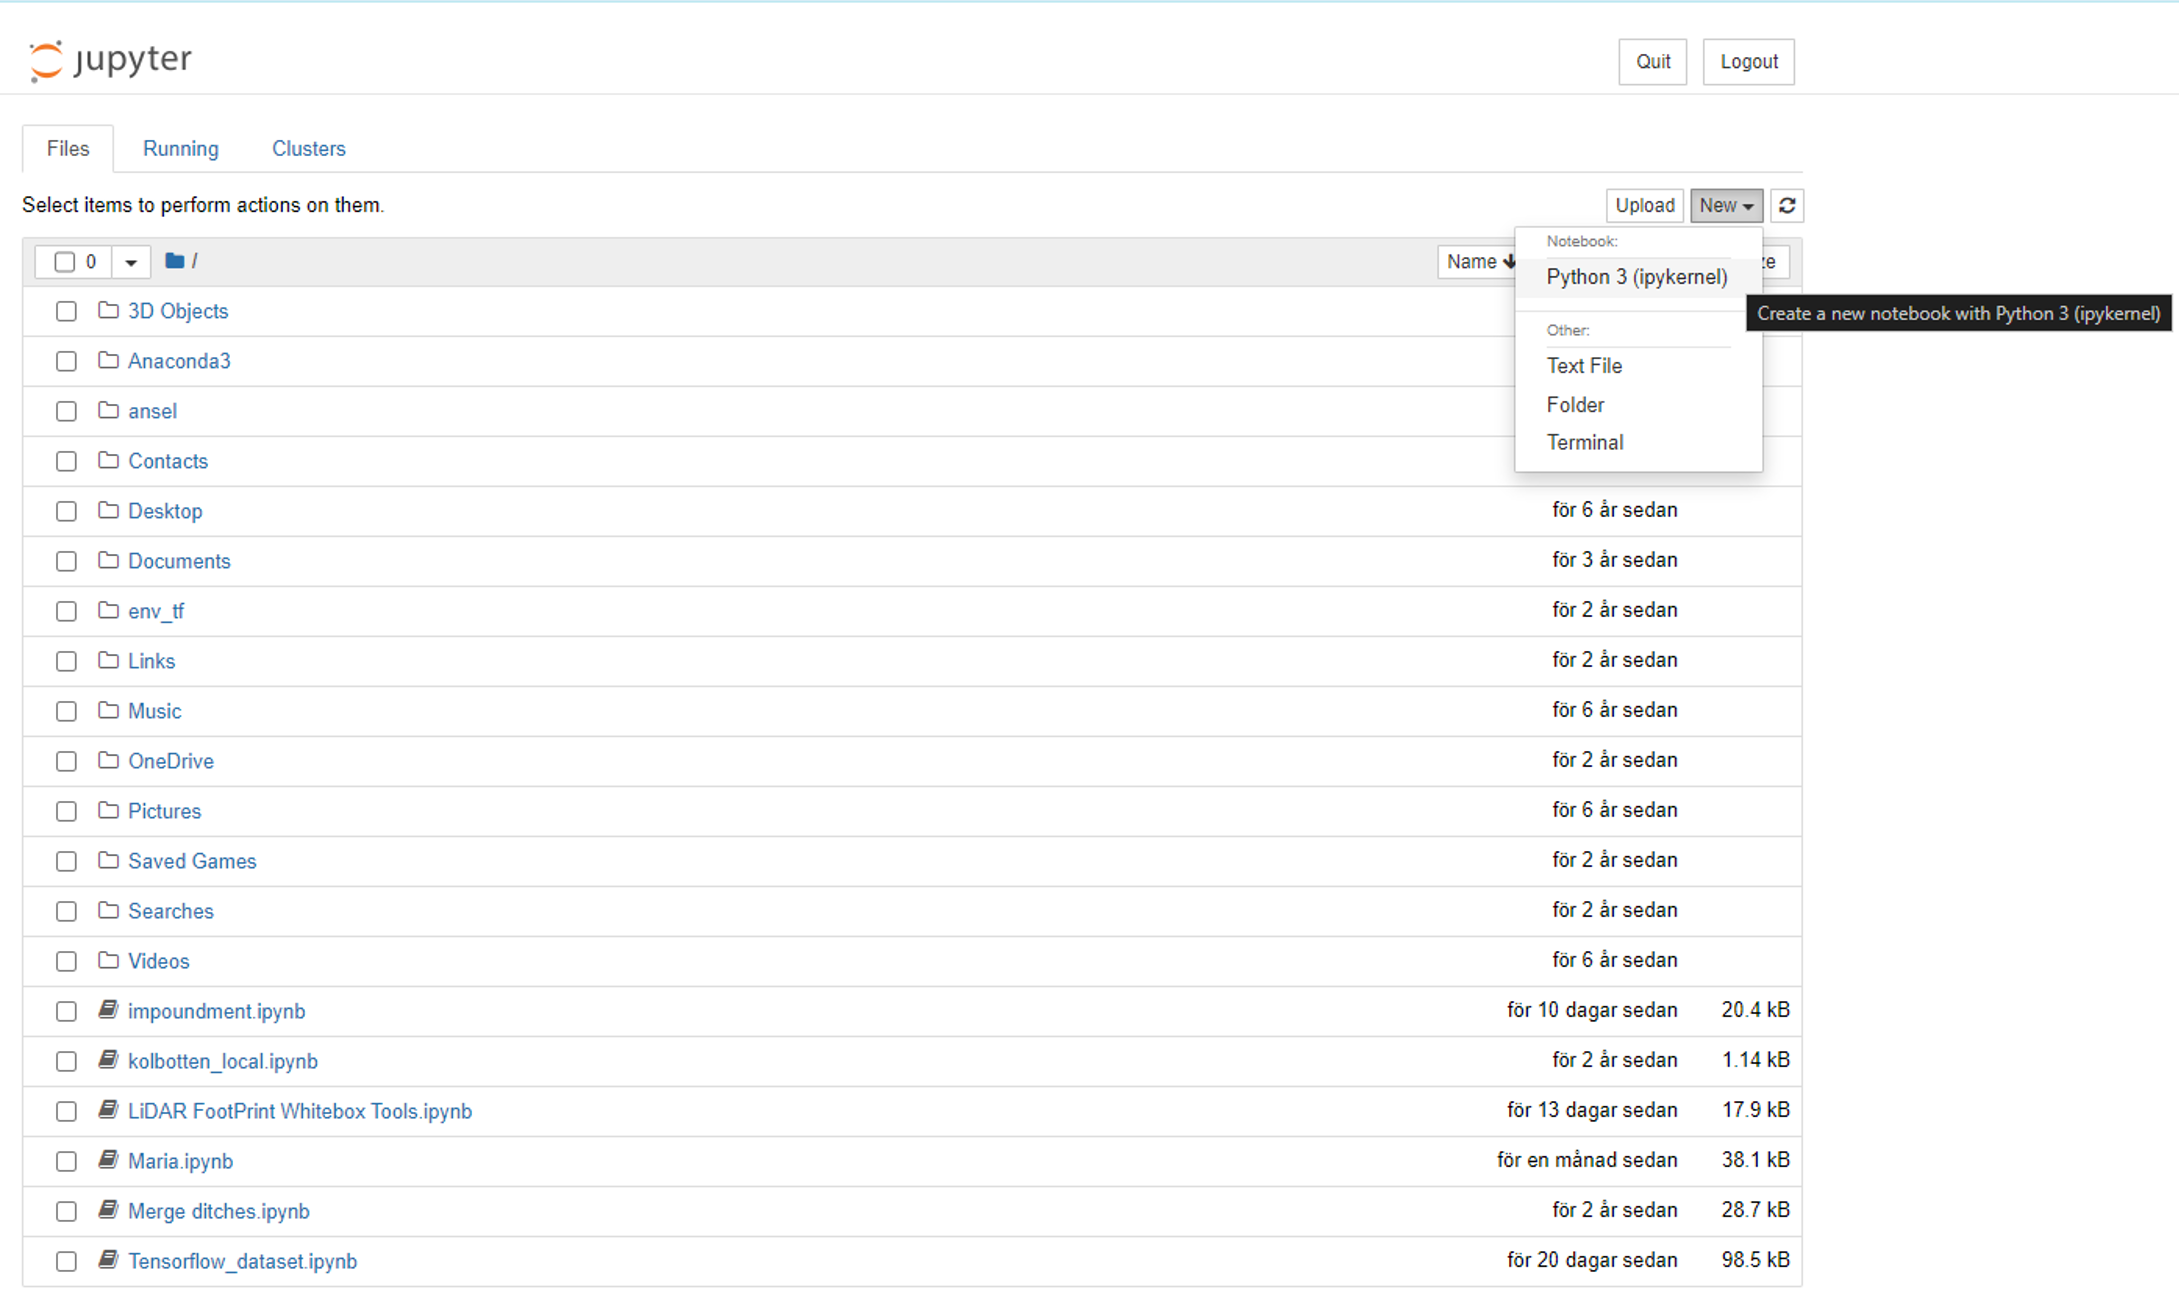Collapse the New dropdown button

click(x=1726, y=206)
